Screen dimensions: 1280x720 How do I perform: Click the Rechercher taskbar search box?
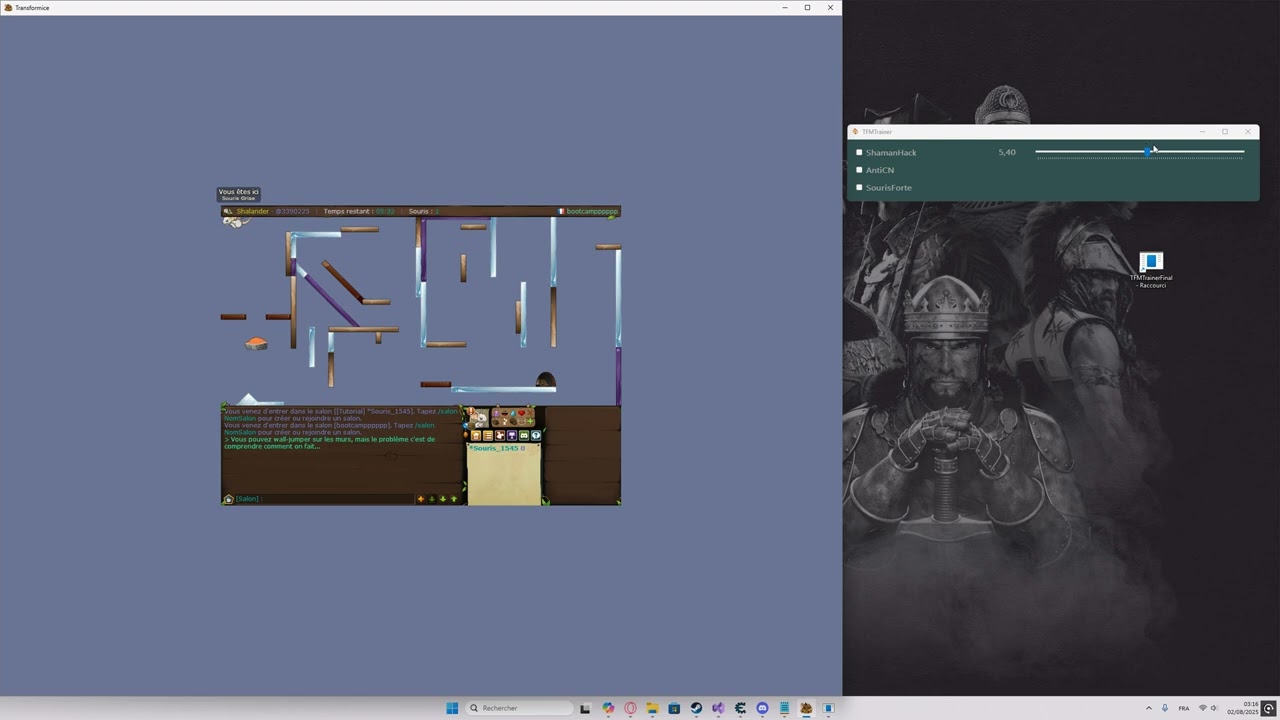pos(520,708)
